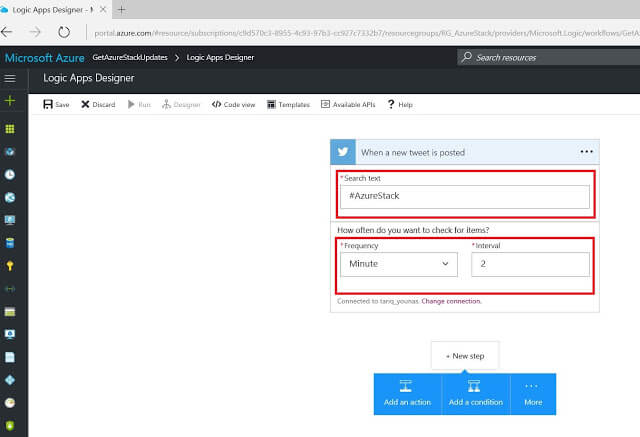The image size is (640, 437).
Task: Discard changes in the designer
Action: pos(98,105)
